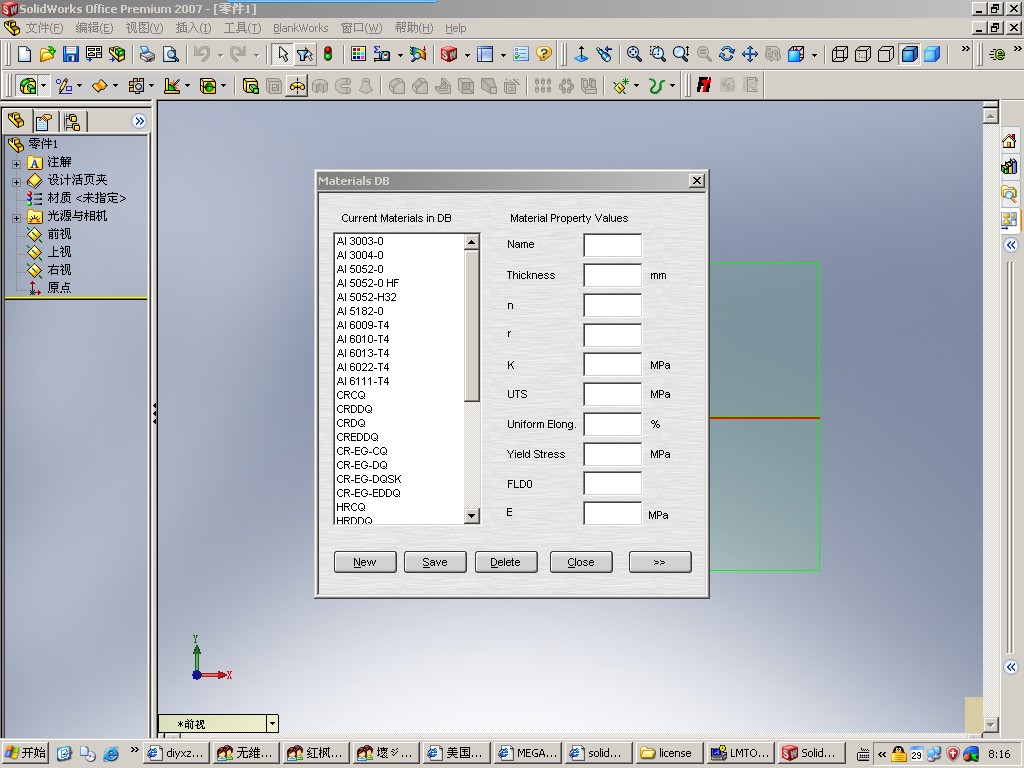
Task: Click the New button in Materials DB
Action: [364, 562]
